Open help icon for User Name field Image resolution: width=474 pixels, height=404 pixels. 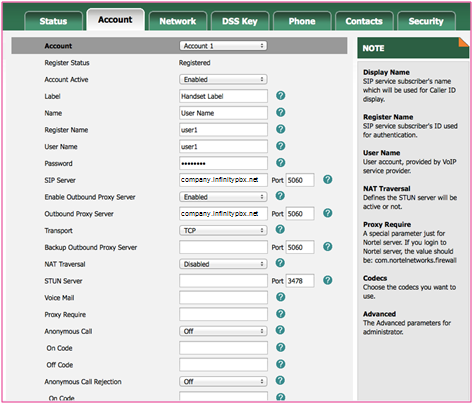pos(281,146)
